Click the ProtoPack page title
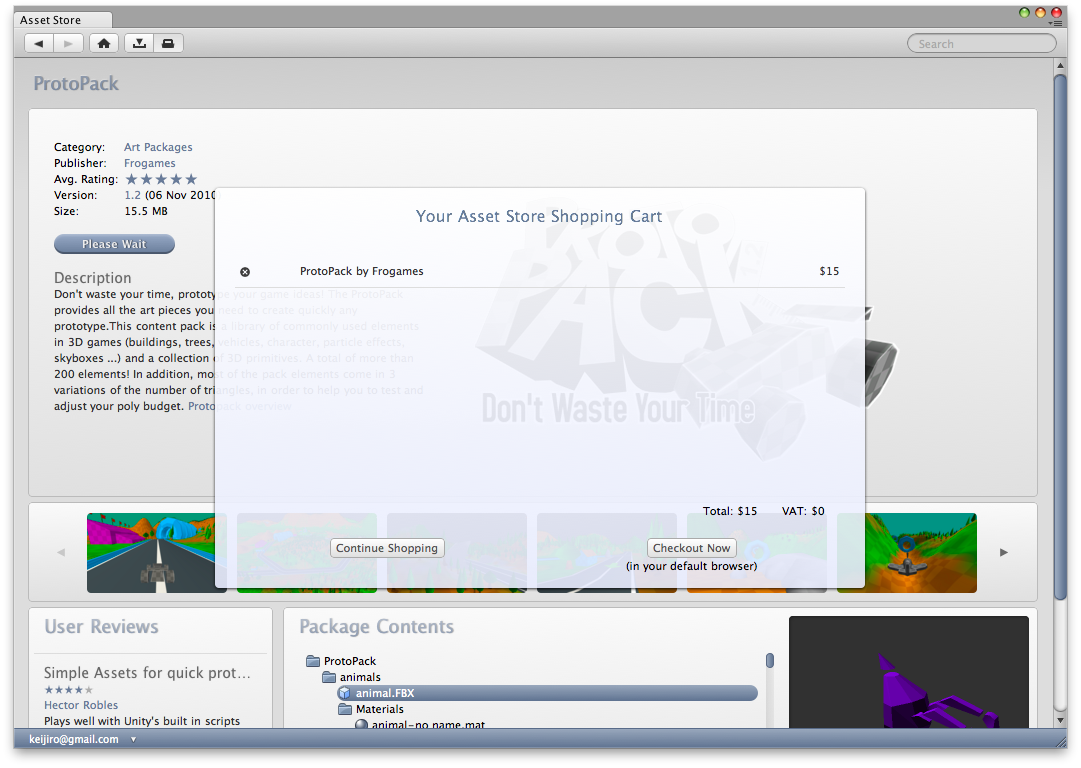This screenshot has width=1081, height=768. tap(76, 83)
